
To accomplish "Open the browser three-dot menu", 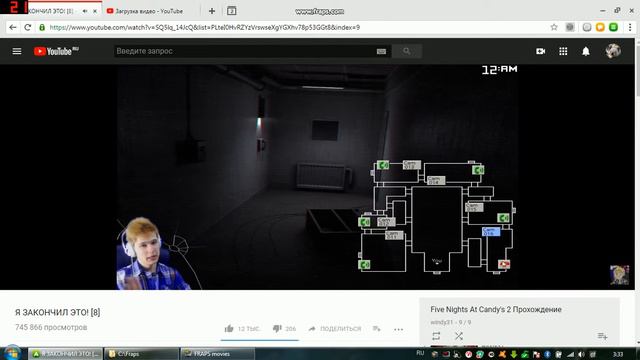I will [630, 27].
